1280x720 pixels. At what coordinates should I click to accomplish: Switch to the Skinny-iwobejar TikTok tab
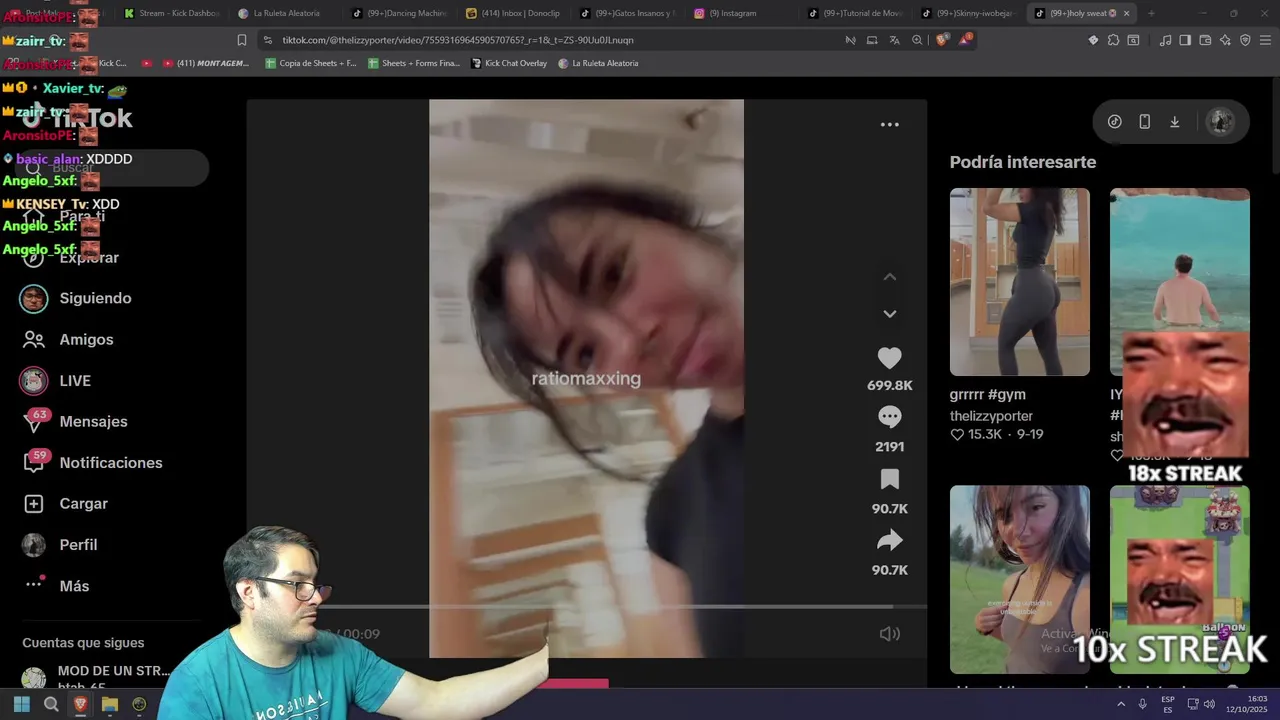969,13
